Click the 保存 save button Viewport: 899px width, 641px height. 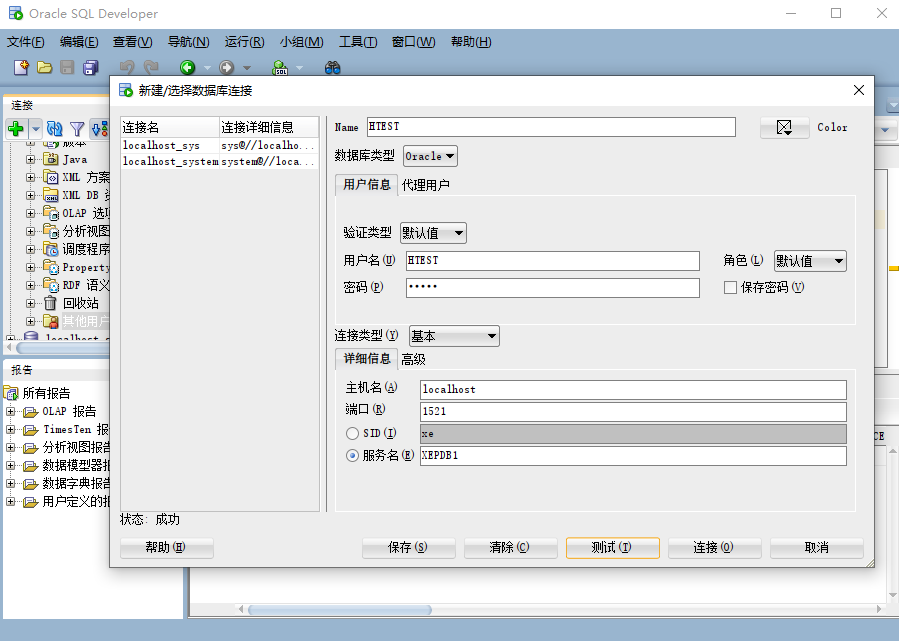coord(408,548)
